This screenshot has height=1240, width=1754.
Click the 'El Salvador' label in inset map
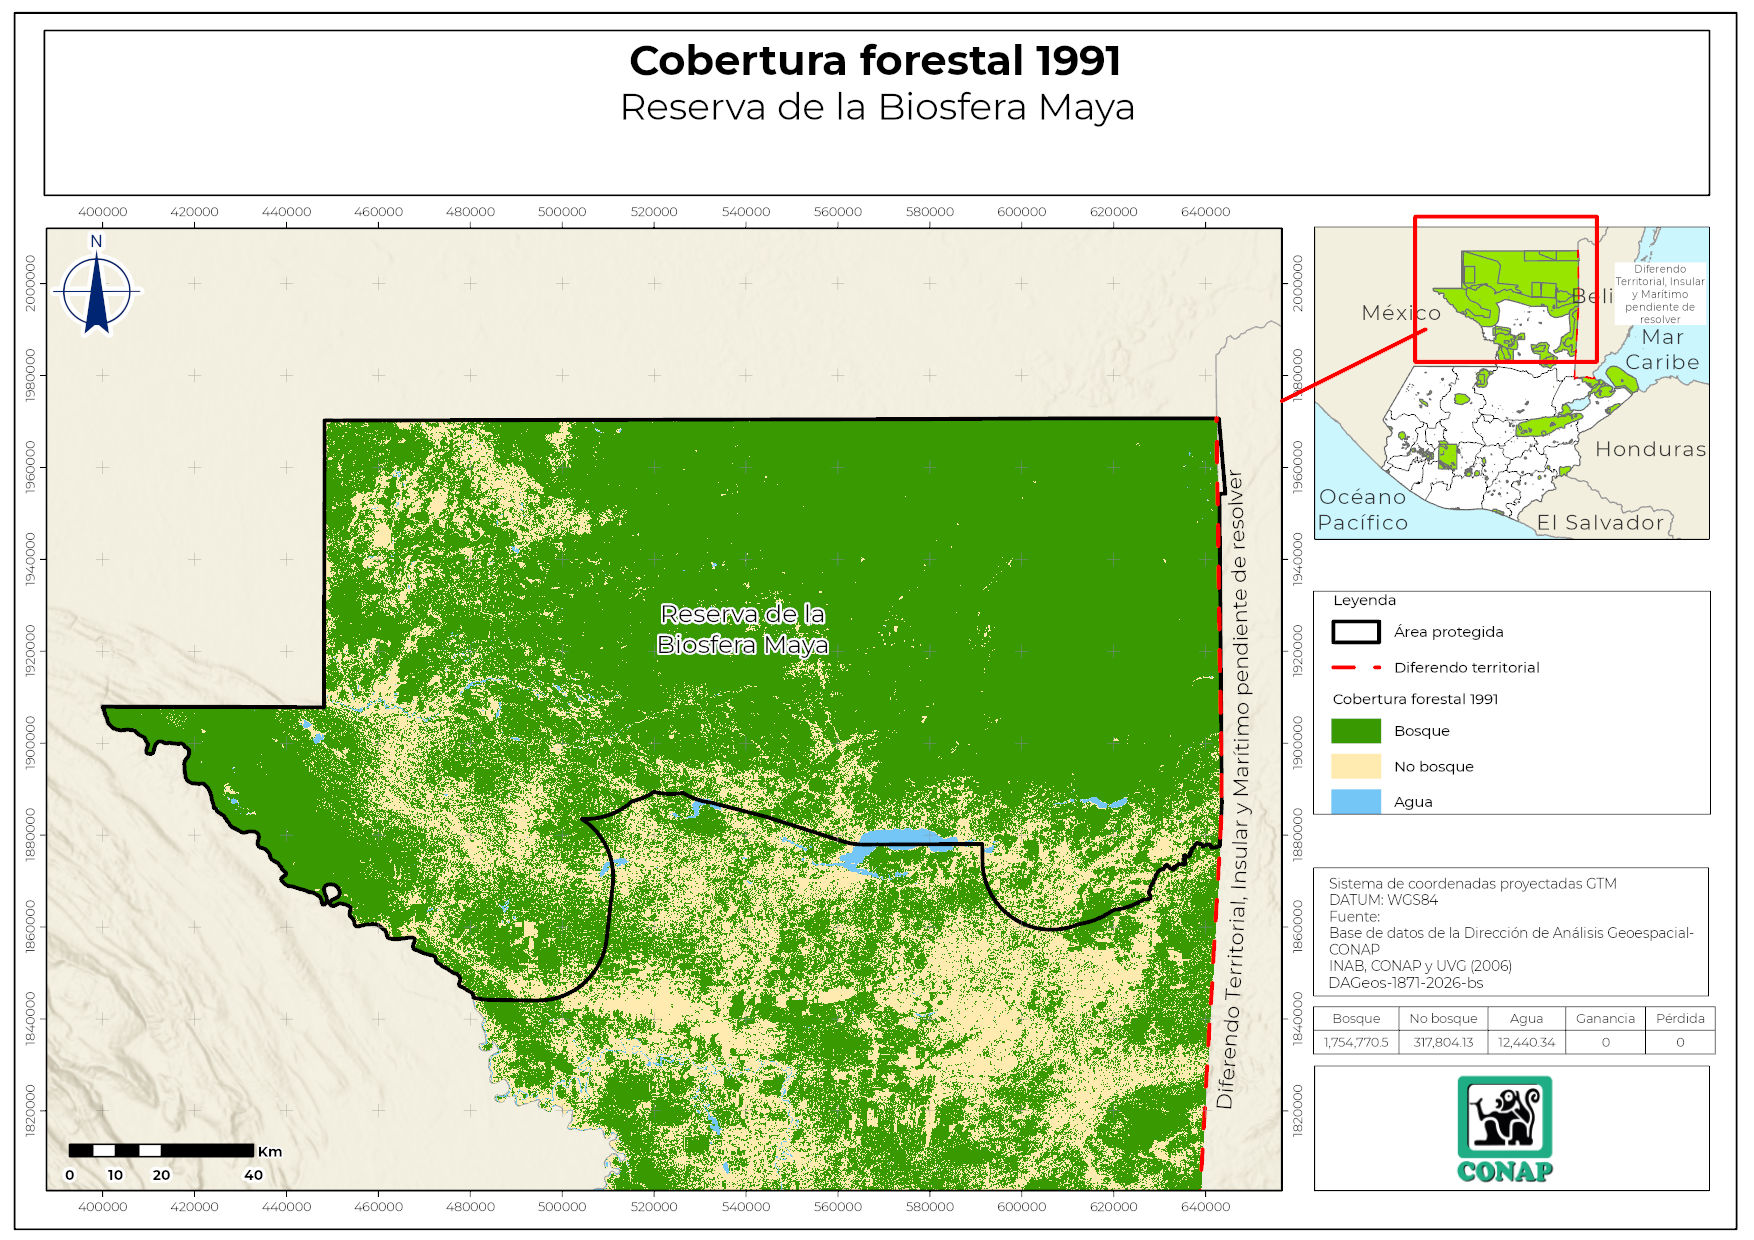pos(1600,522)
